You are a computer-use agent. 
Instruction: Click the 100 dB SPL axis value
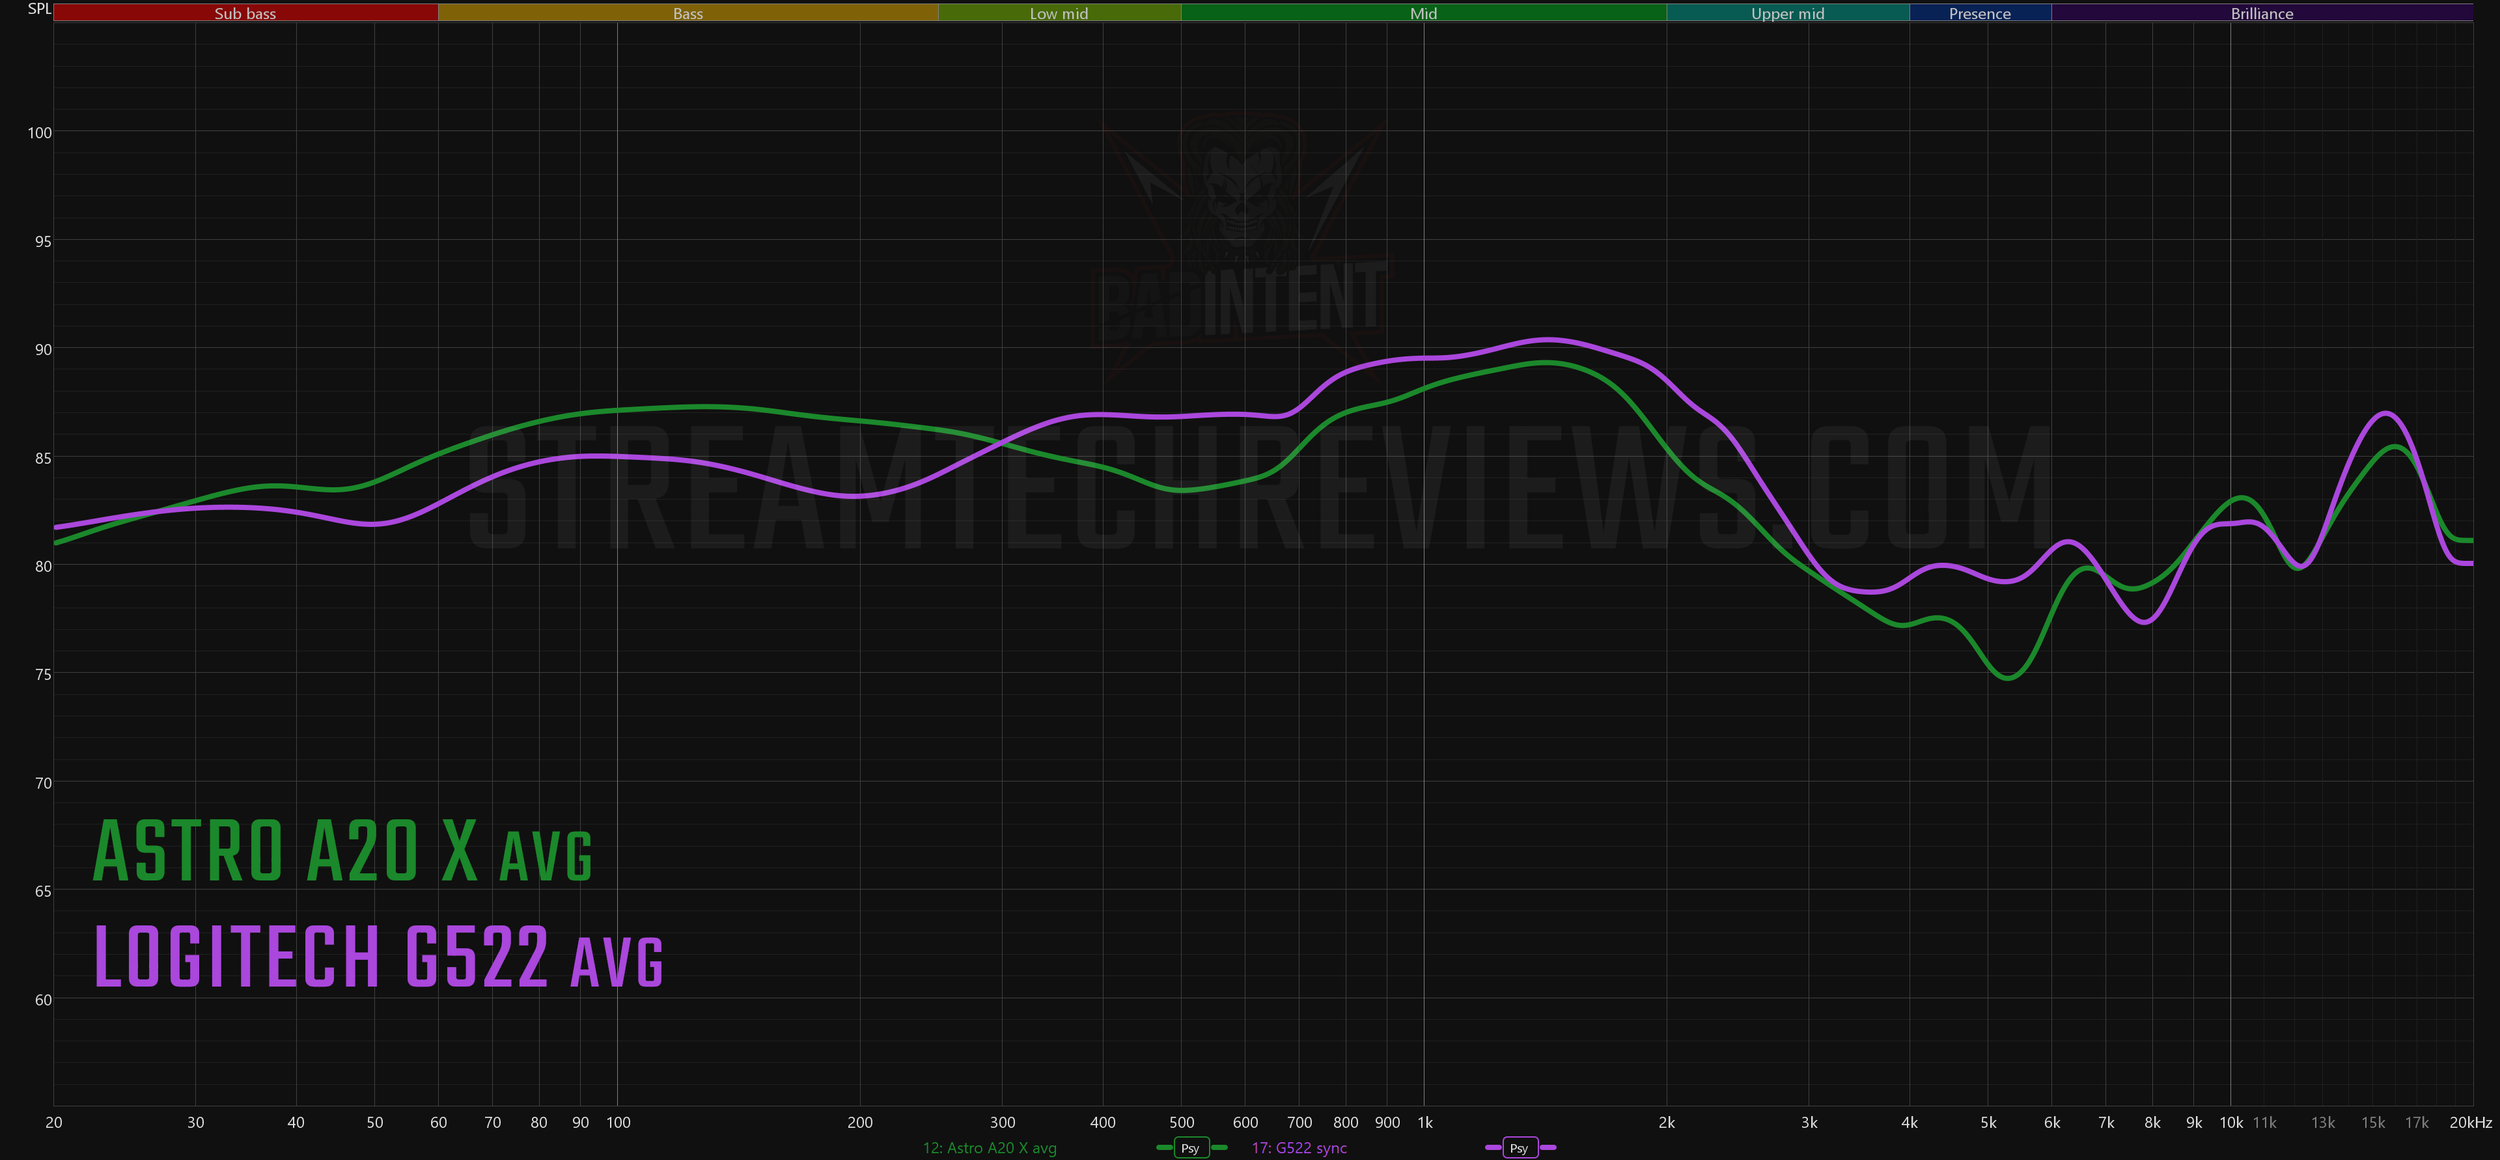(x=39, y=133)
